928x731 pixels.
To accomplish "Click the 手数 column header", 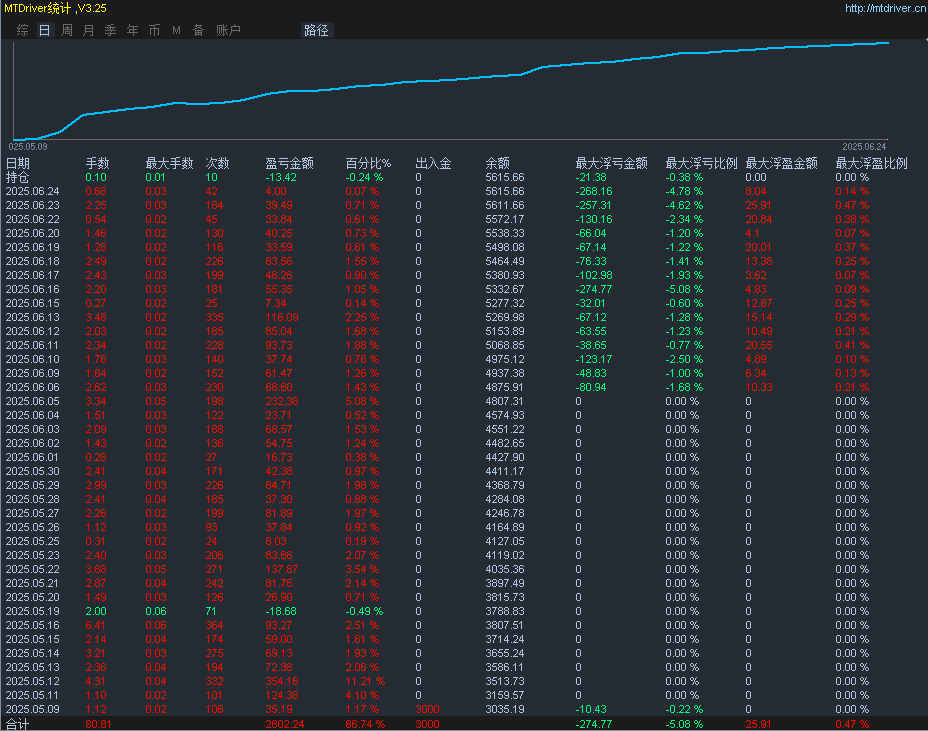I will click(98, 163).
